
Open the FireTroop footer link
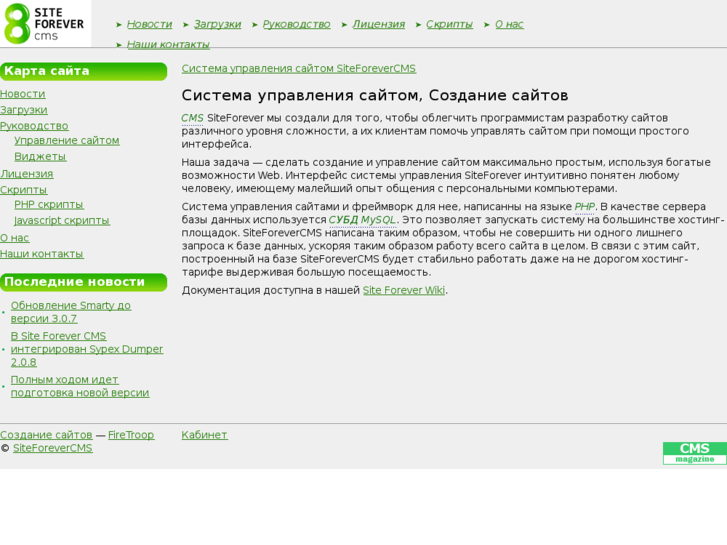[x=131, y=435]
